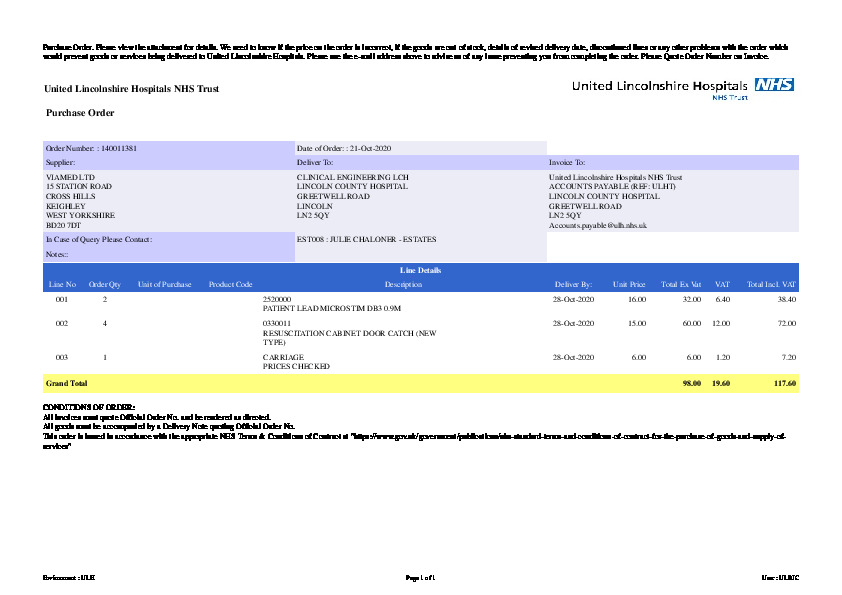
Task: Click the NHS logo in the header
Action: [x=774, y=85]
